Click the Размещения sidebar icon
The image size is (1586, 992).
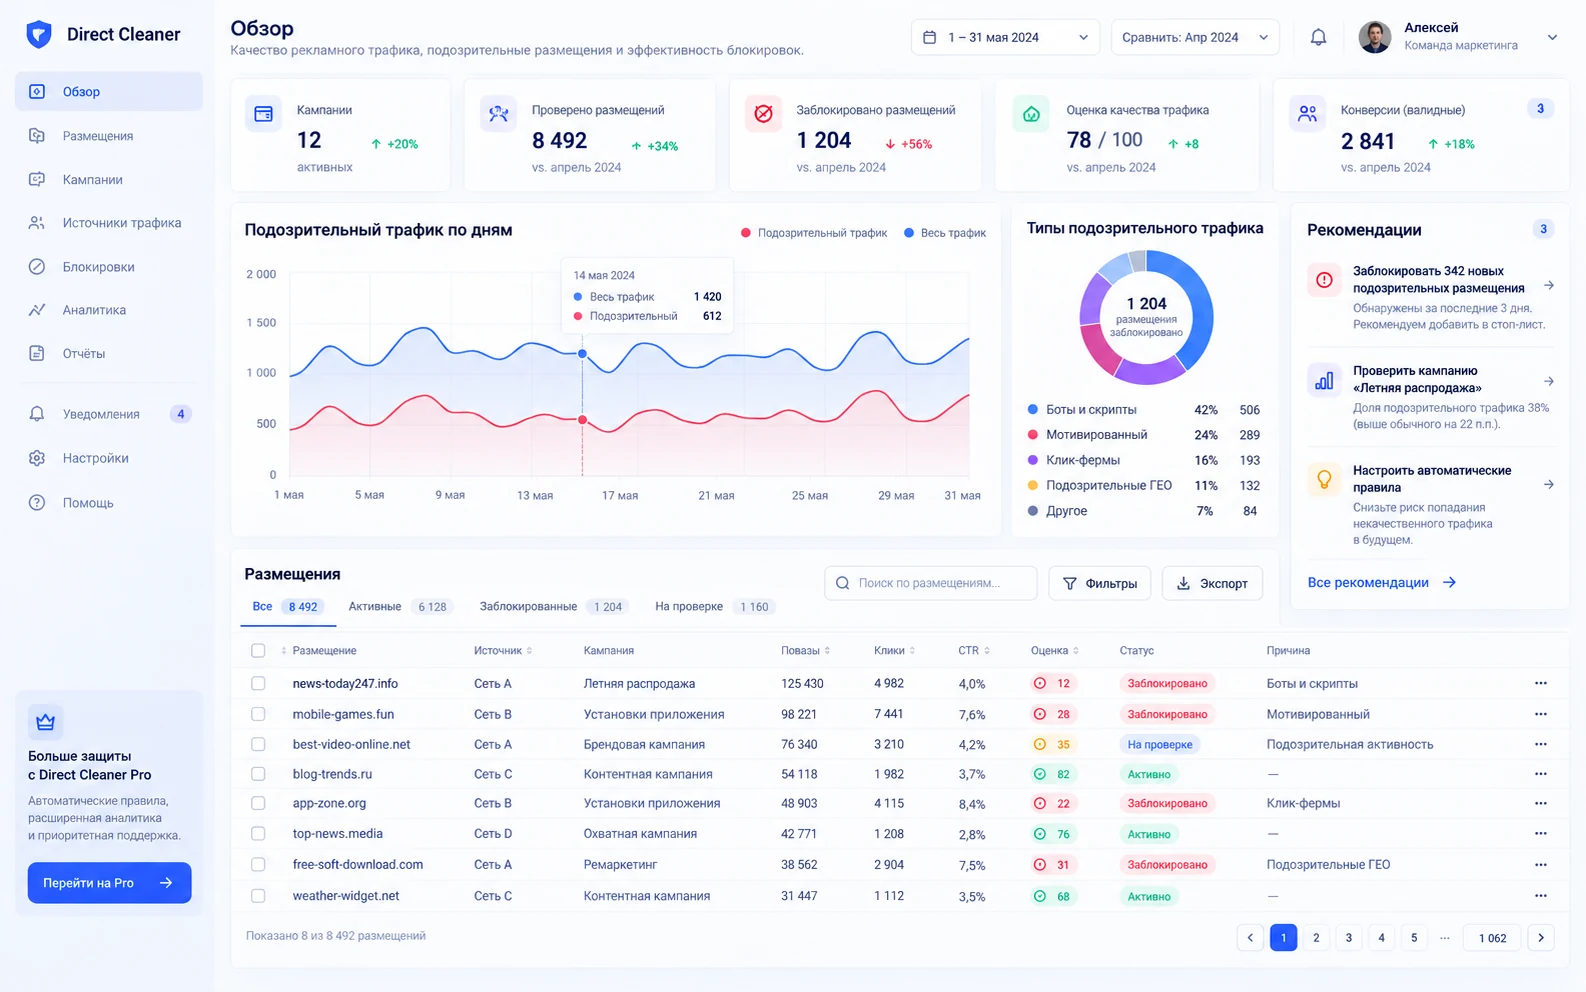point(37,136)
